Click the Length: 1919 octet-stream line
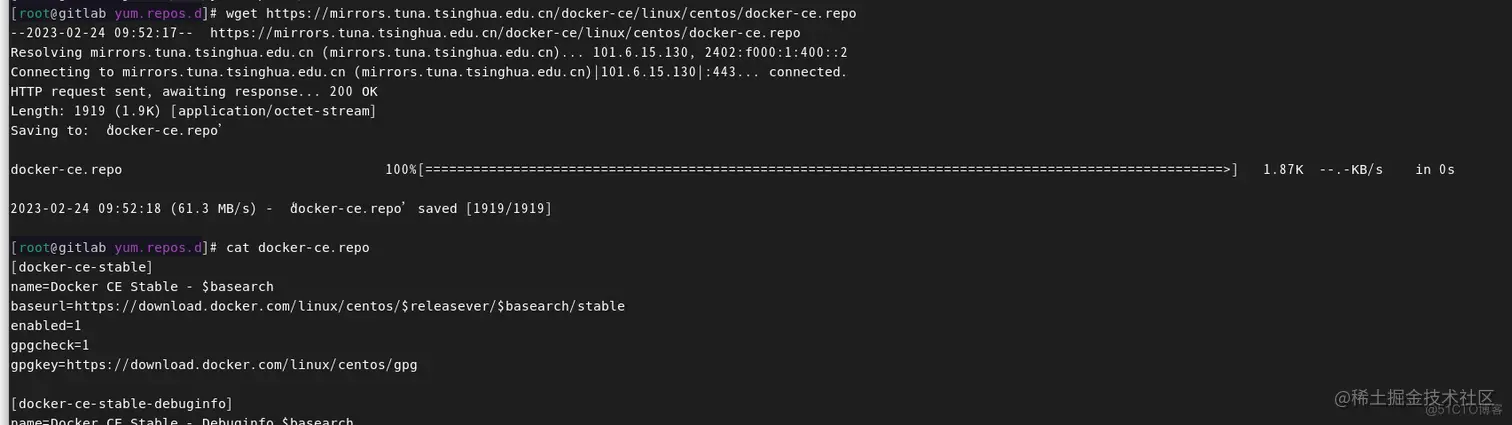The image size is (1512, 425). pos(194,111)
